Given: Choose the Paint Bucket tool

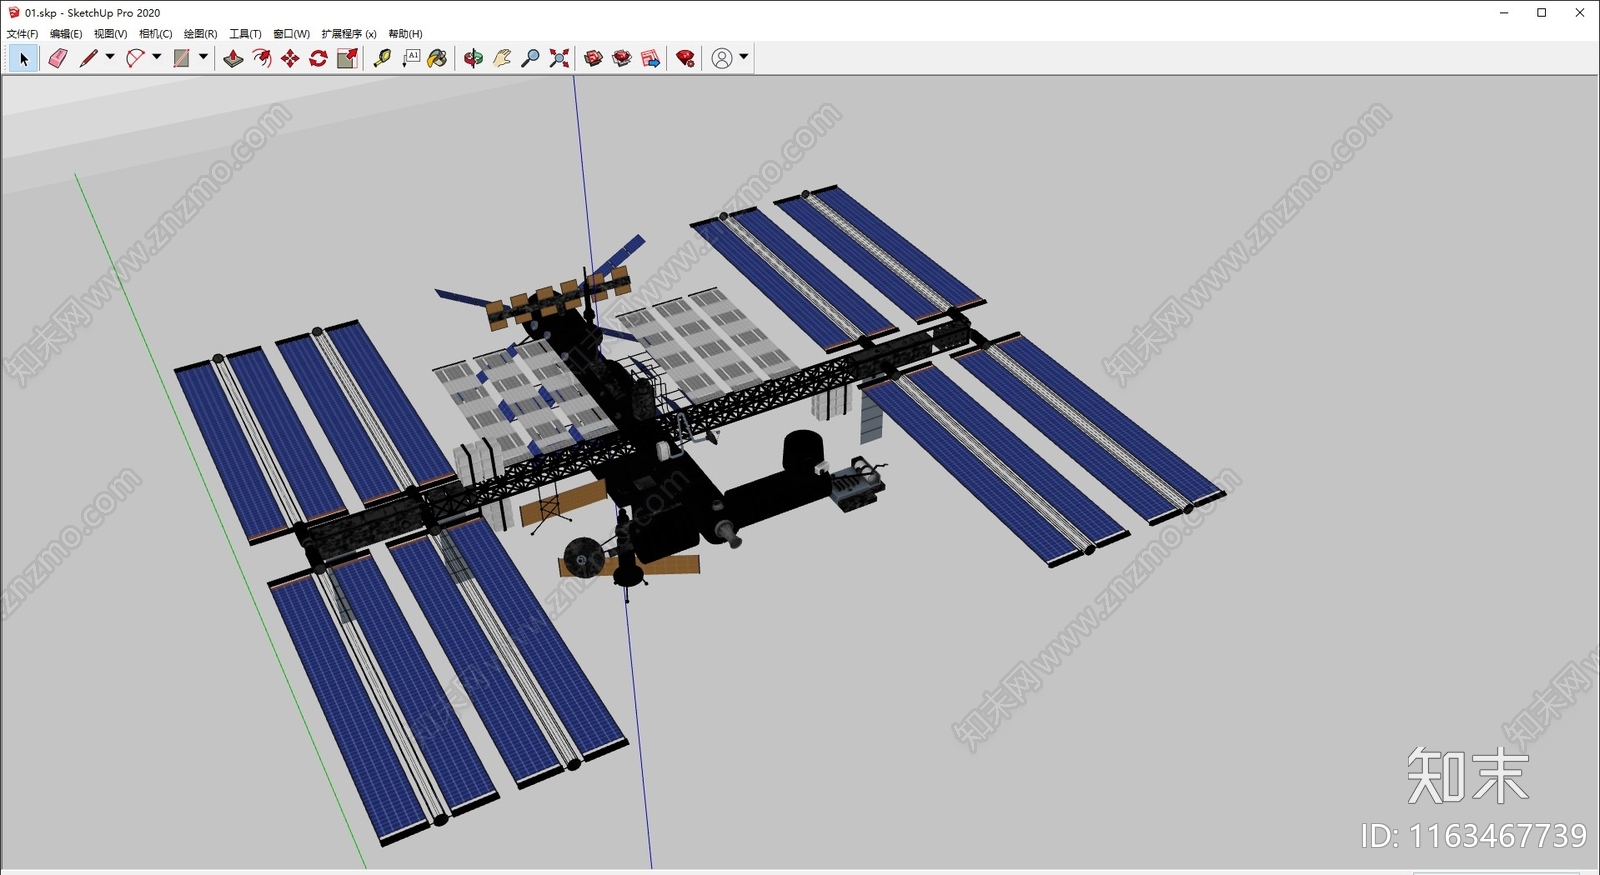Looking at the screenshot, I should click(437, 59).
